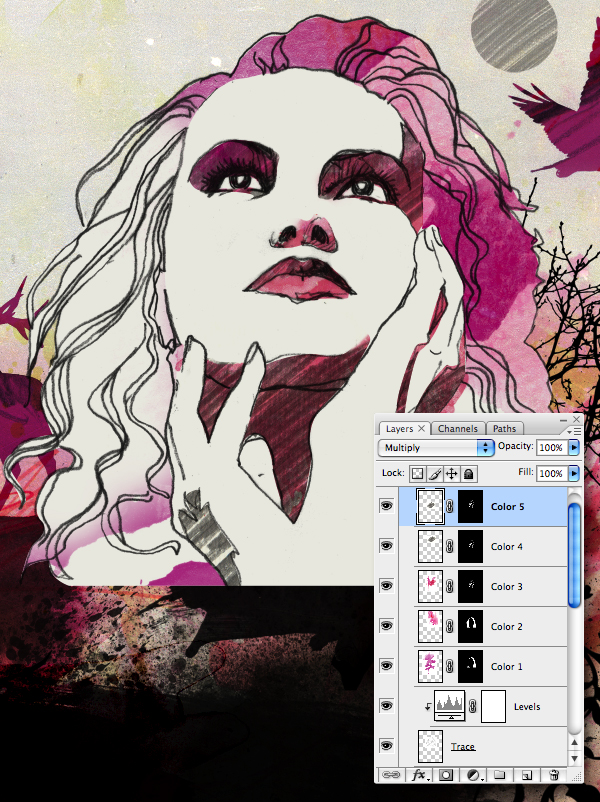Viewport: 600px width, 802px height.
Task: Hide the Color 1 layer
Action: coord(387,665)
